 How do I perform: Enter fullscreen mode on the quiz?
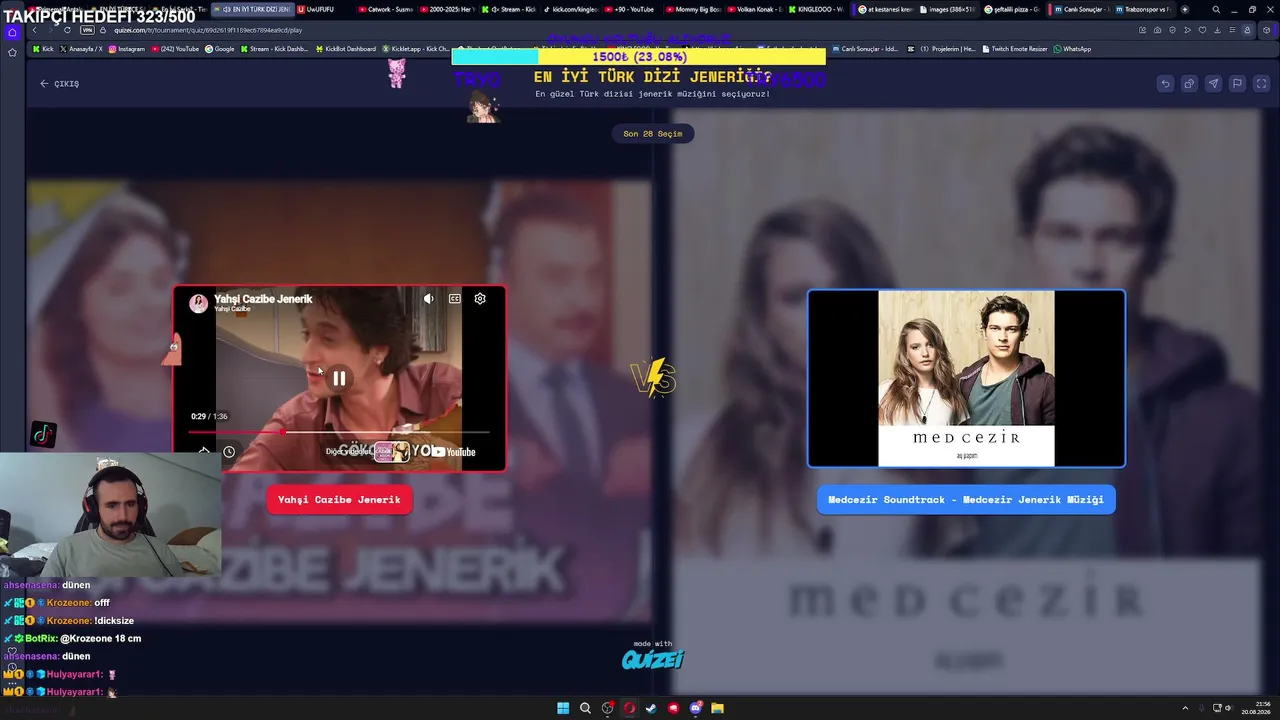tap(1261, 84)
